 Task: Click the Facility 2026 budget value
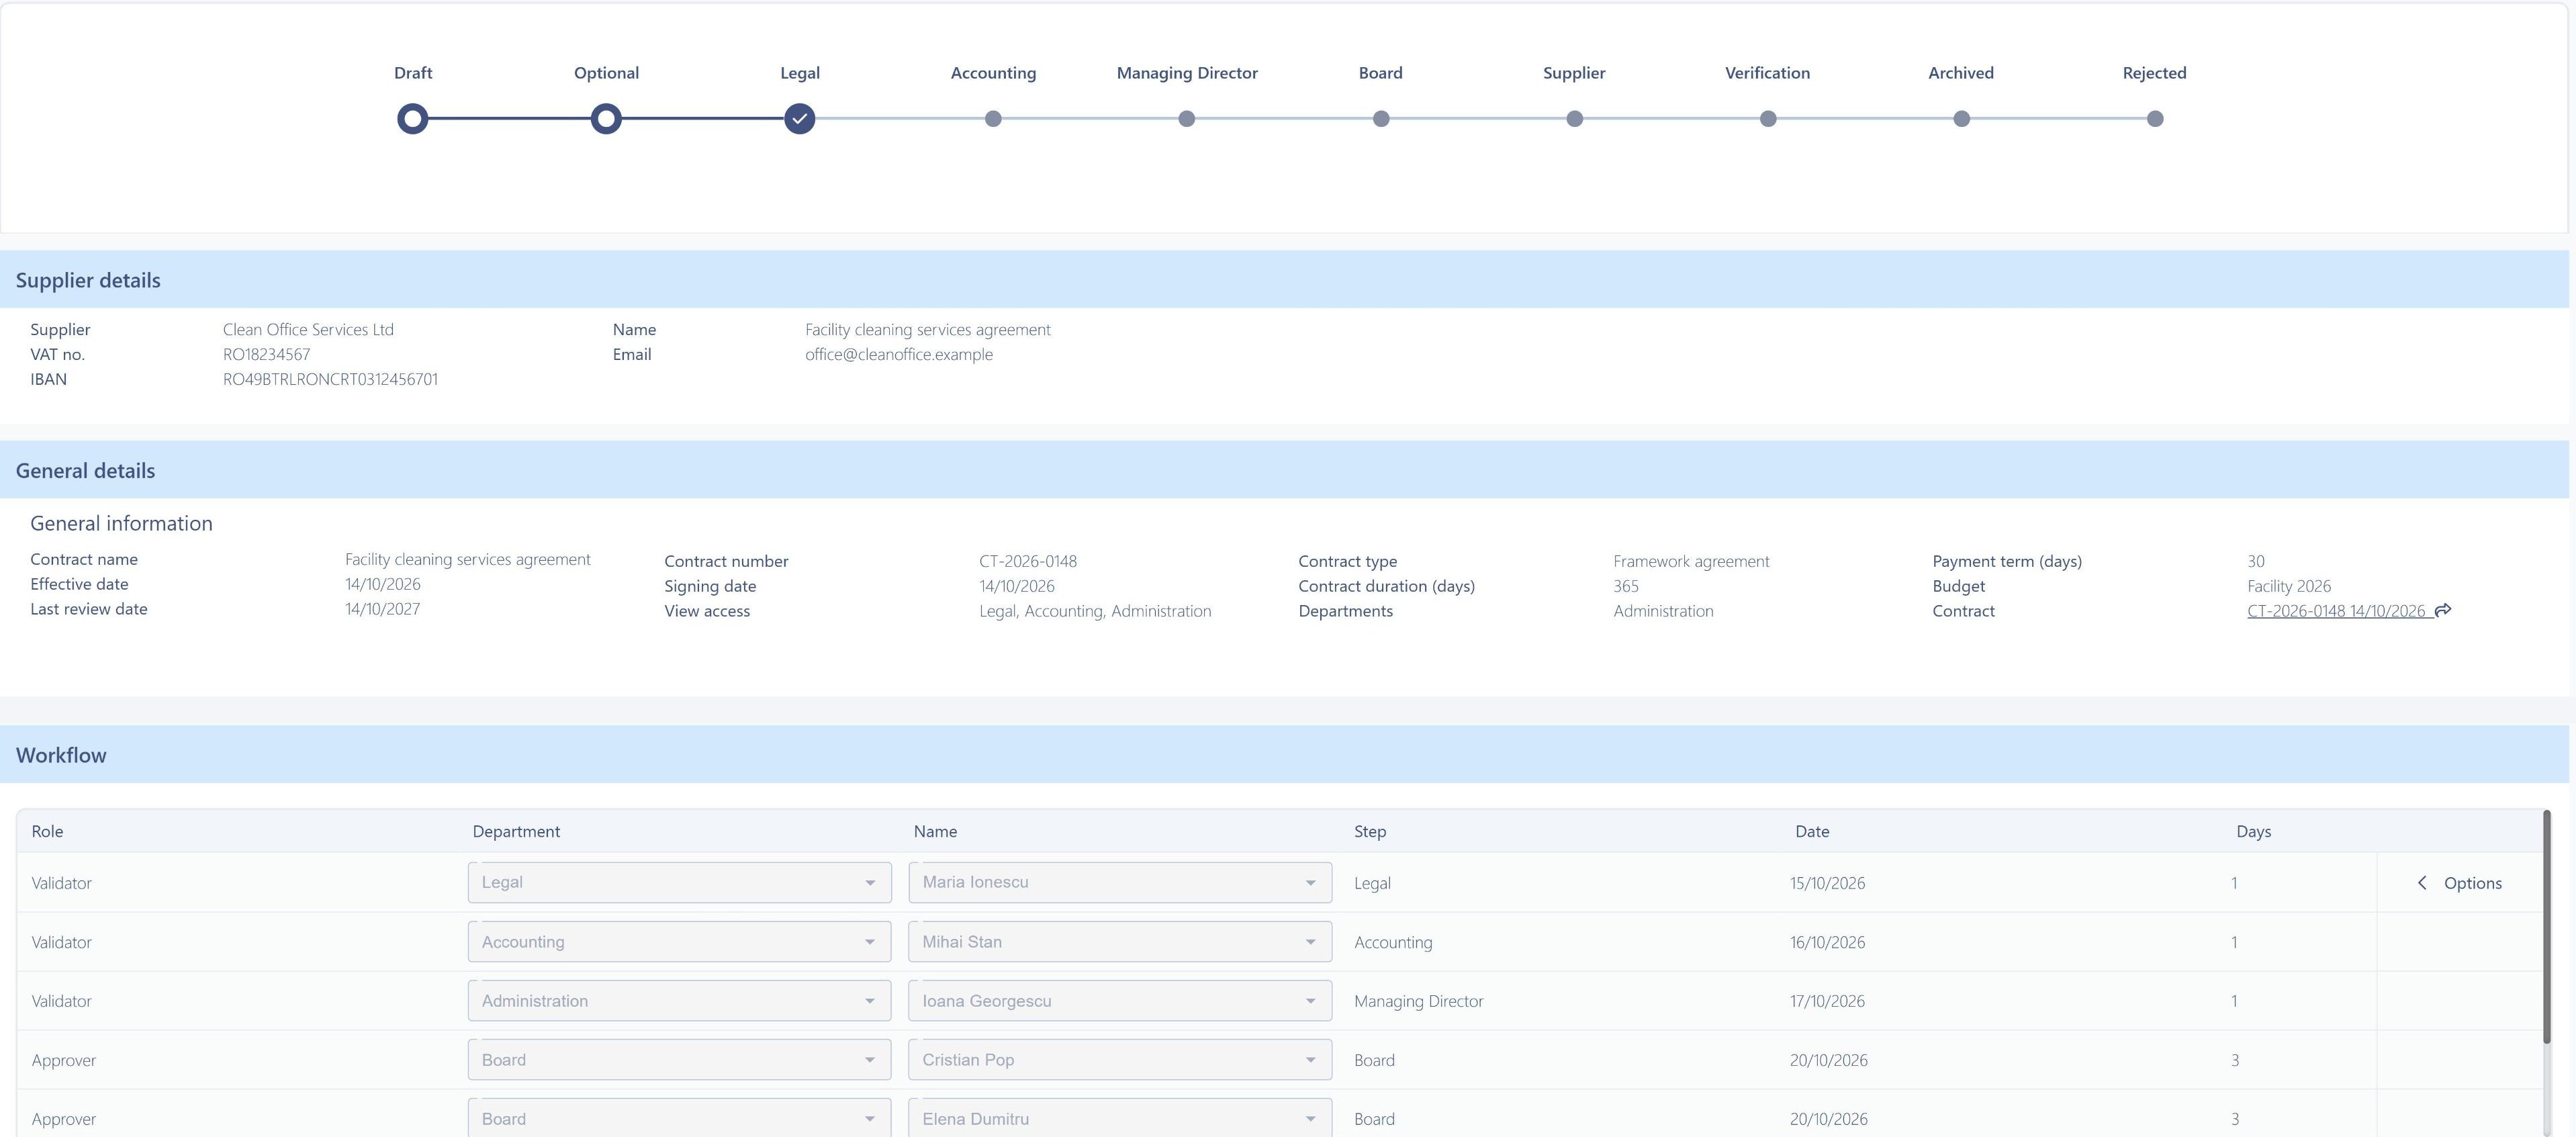[2289, 586]
